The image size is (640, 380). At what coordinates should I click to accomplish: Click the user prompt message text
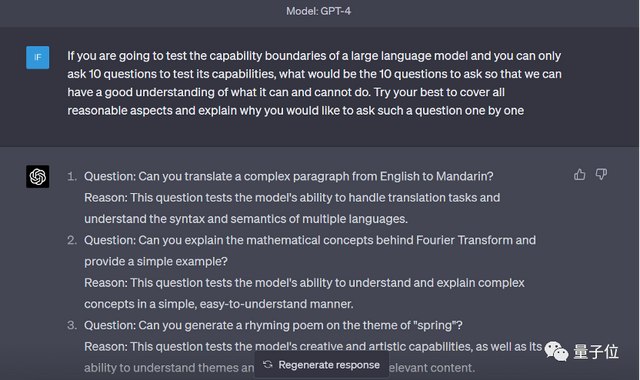(x=314, y=83)
